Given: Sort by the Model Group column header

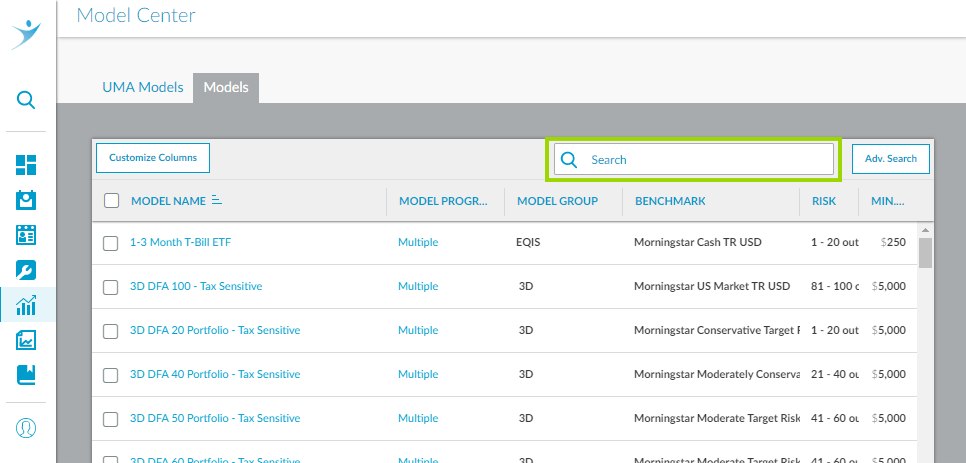Looking at the screenshot, I should (x=557, y=201).
